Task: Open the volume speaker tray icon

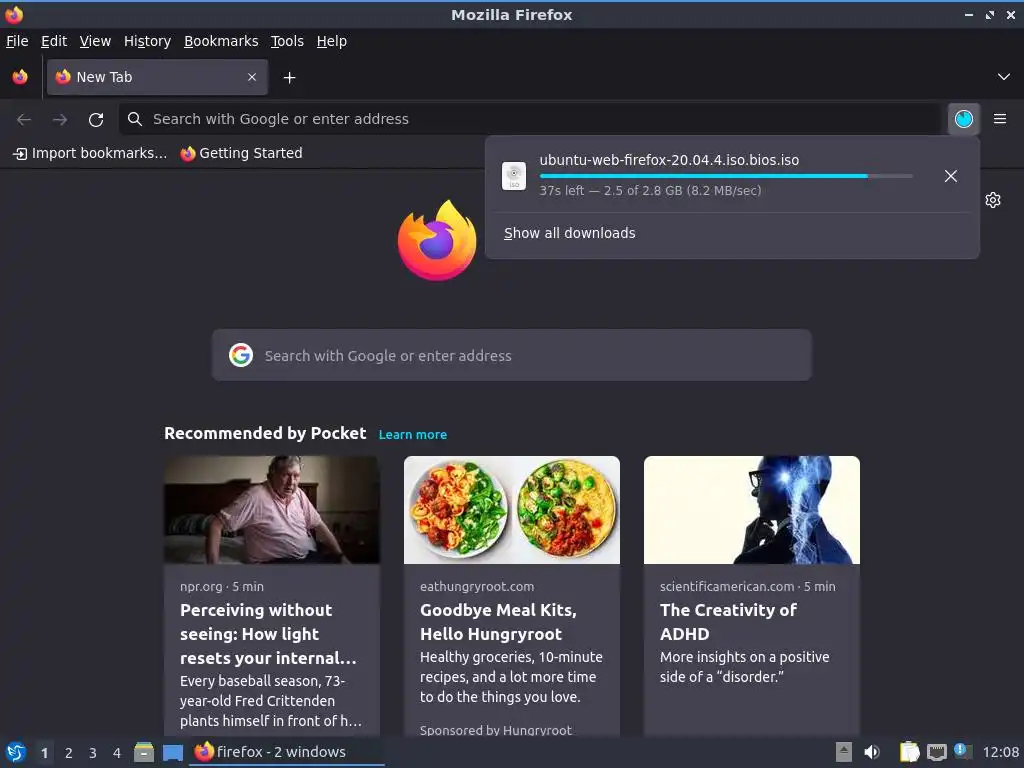Action: tap(872, 752)
